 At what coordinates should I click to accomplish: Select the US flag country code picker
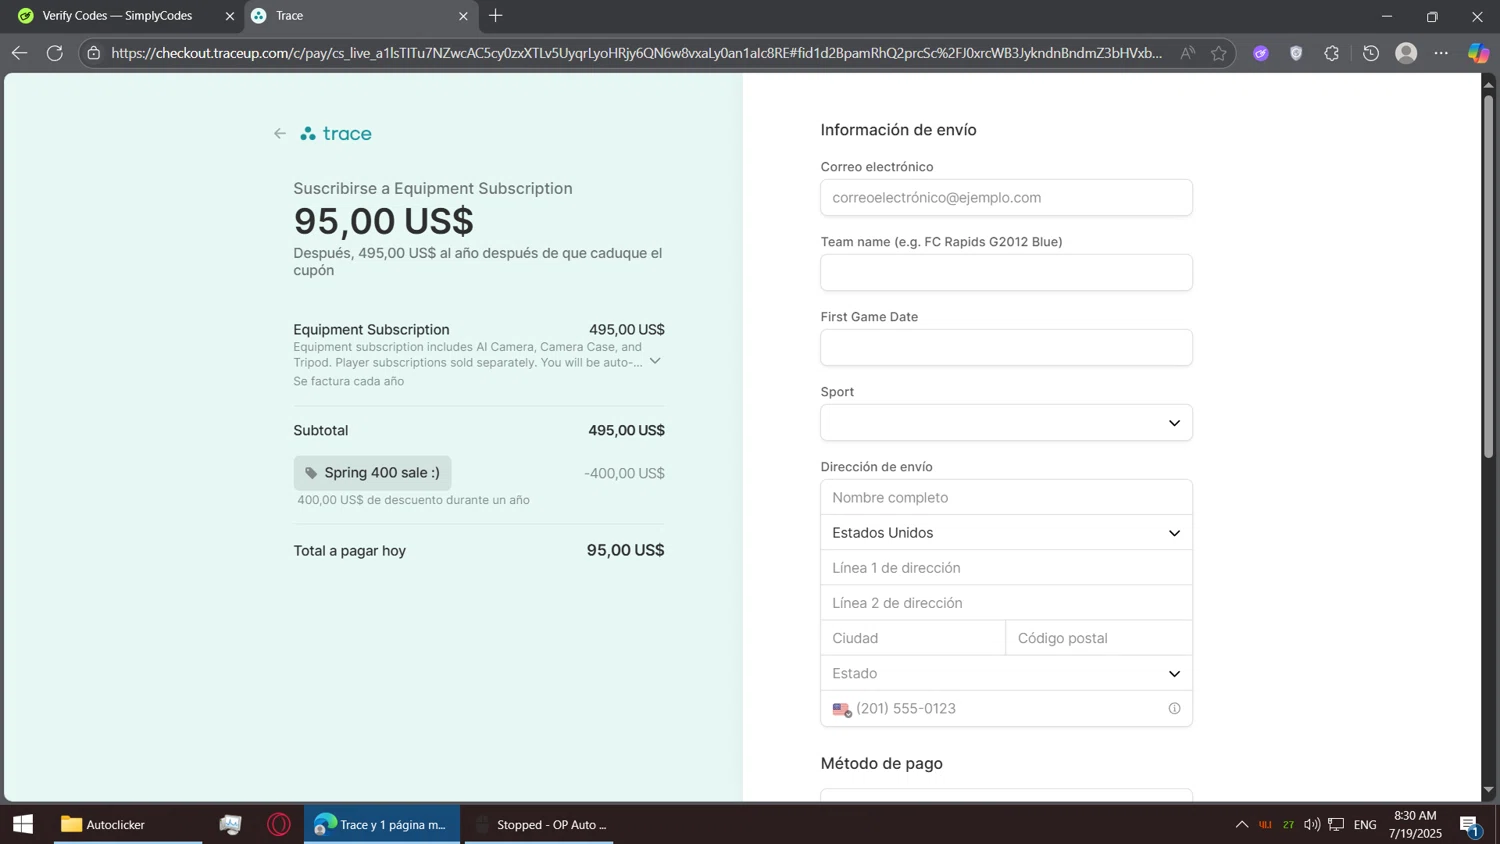click(x=842, y=709)
